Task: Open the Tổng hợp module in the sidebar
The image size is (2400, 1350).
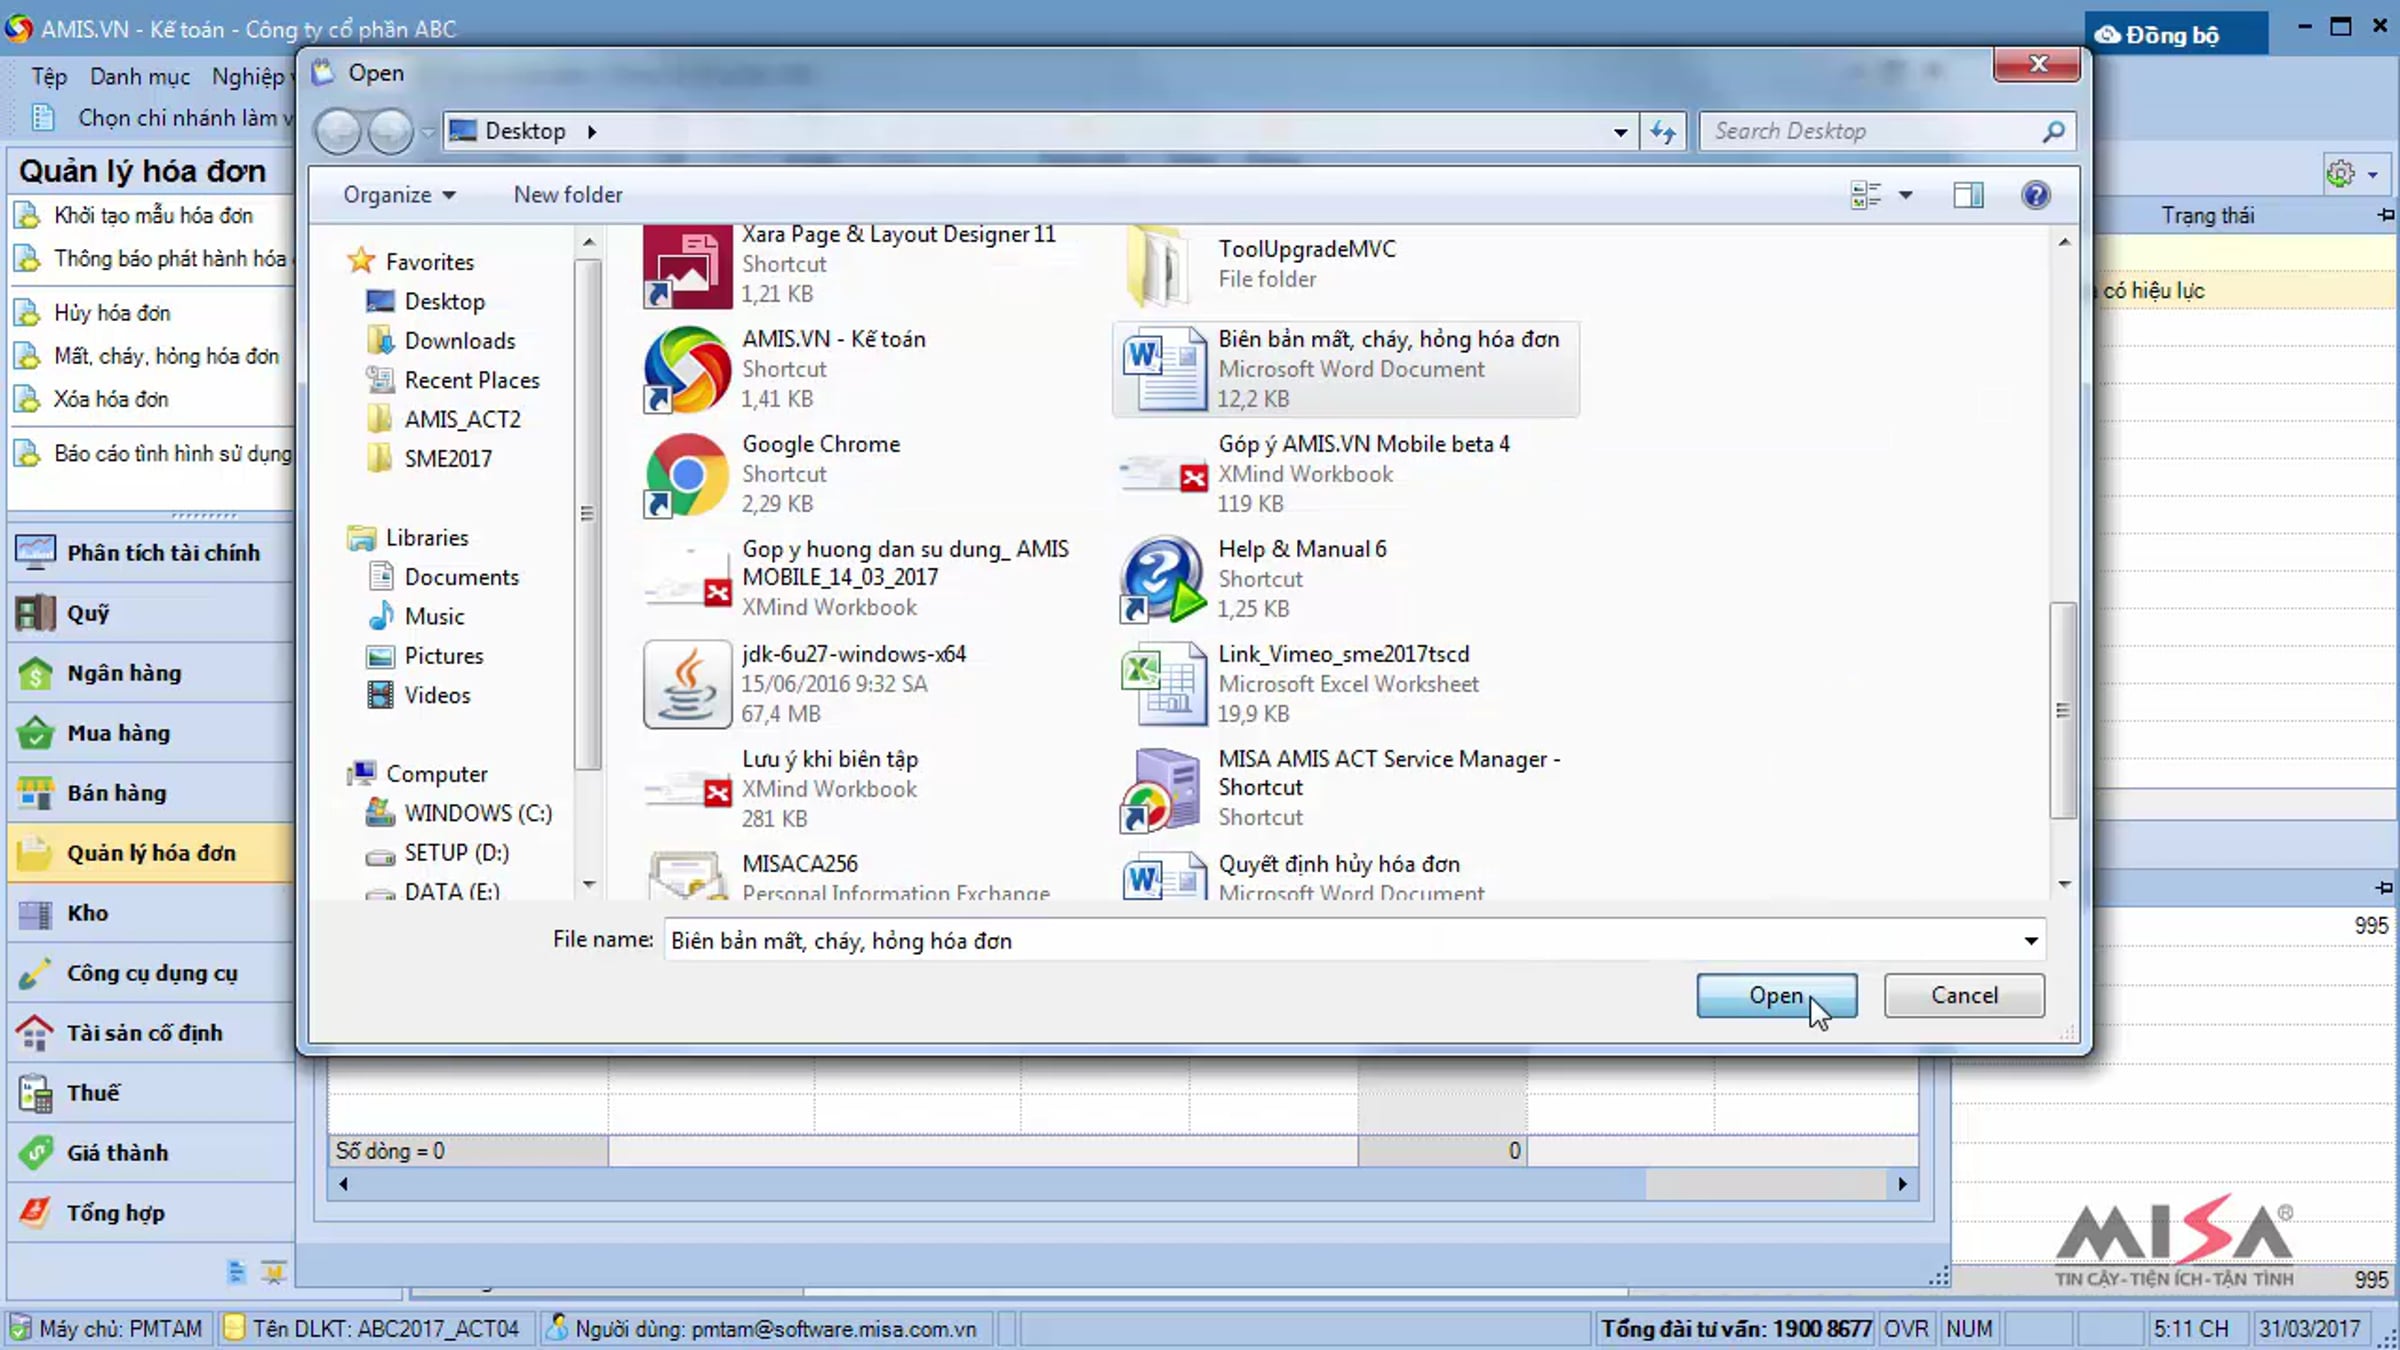Action: pyautogui.click(x=150, y=1213)
